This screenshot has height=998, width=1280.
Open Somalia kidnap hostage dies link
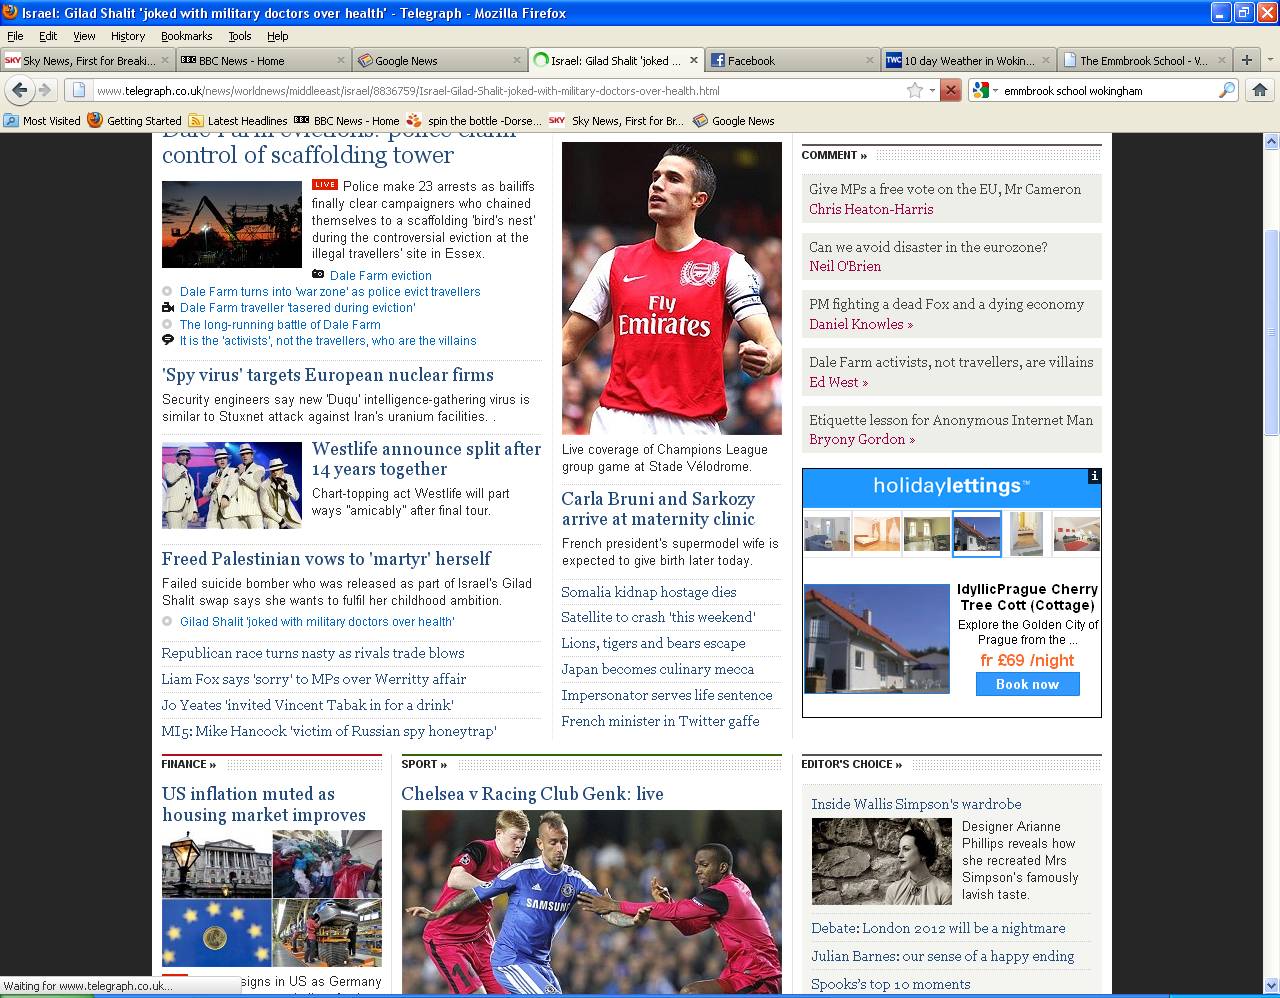pyautogui.click(x=649, y=592)
